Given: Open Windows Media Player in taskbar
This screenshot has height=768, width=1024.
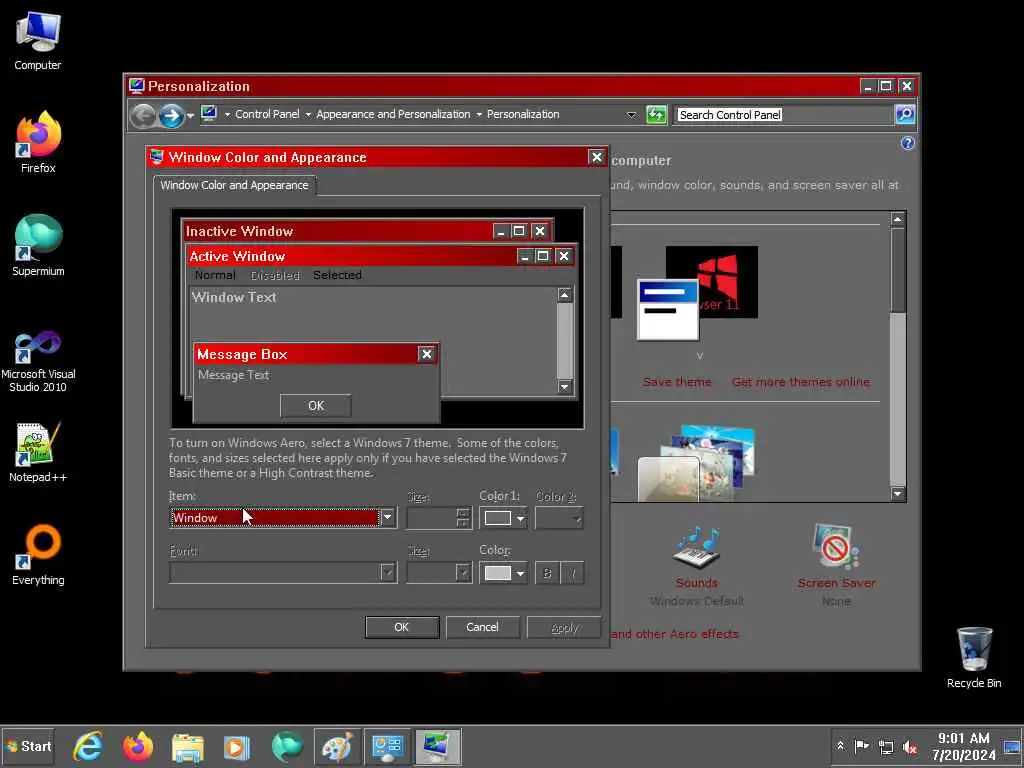Looking at the screenshot, I should [x=237, y=746].
